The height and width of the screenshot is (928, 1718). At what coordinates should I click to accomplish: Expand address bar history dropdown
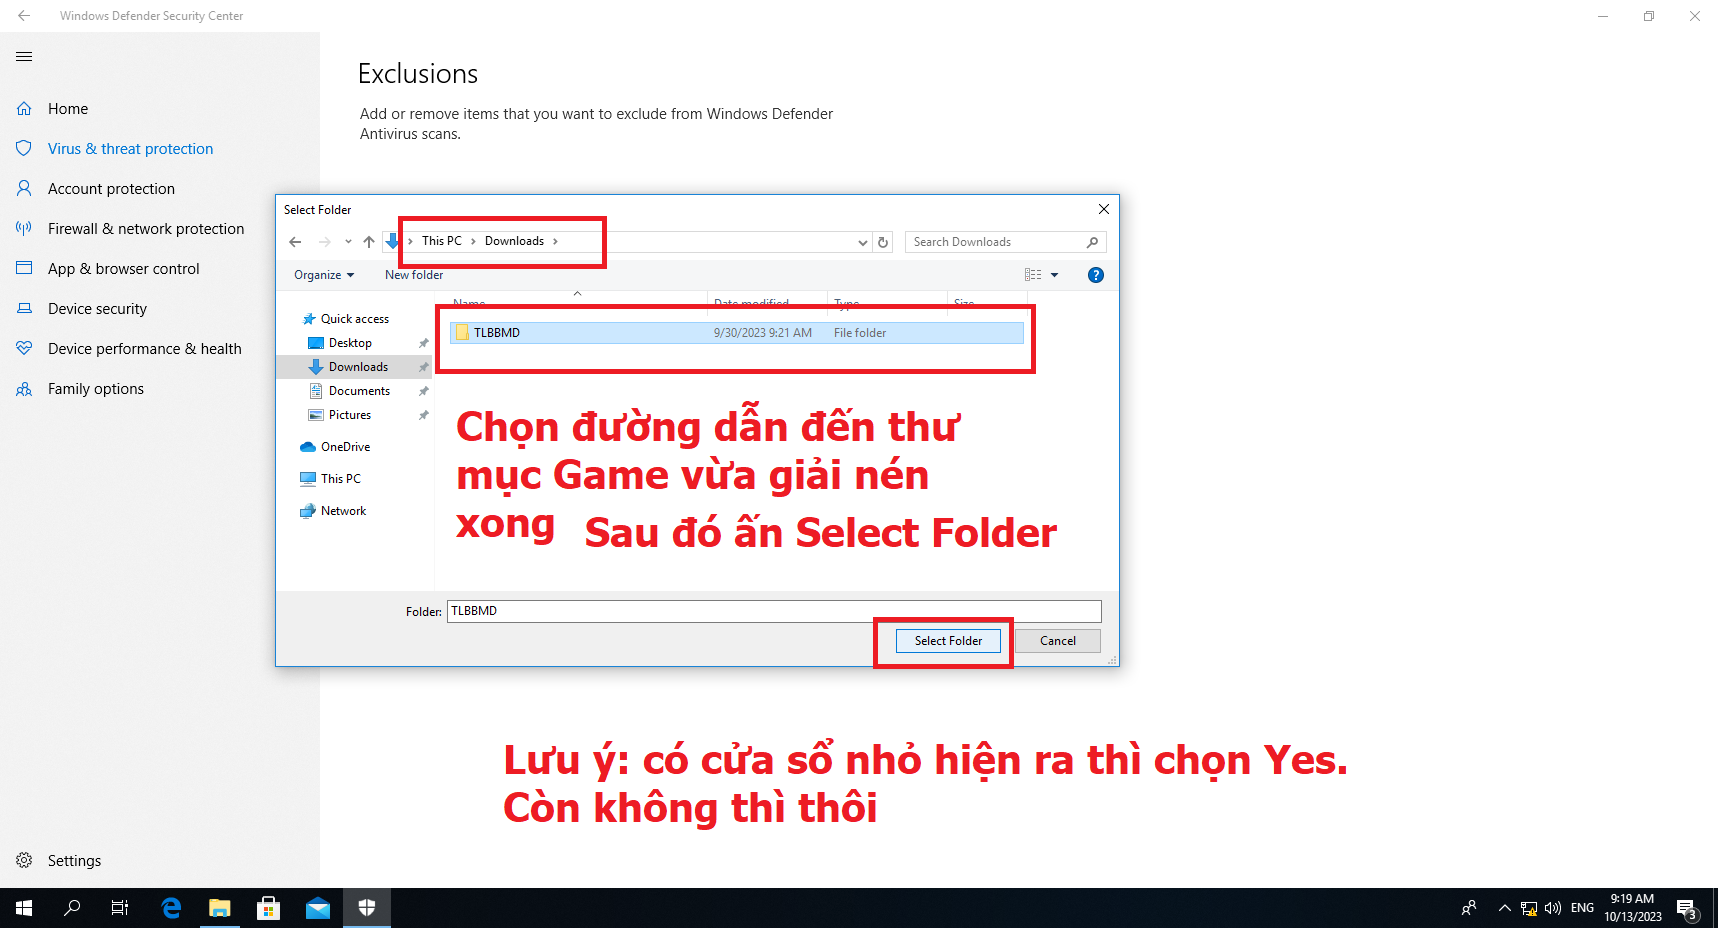pyautogui.click(x=863, y=242)
